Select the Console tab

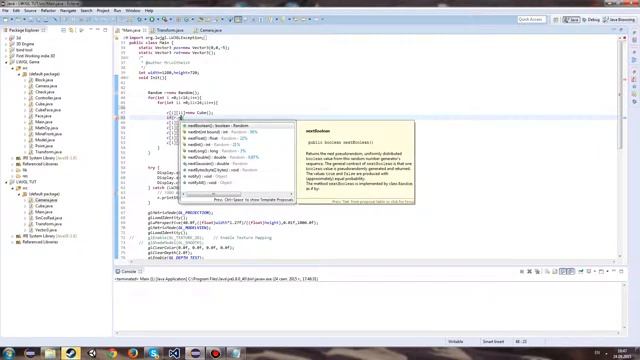click(x=129, y=271)
